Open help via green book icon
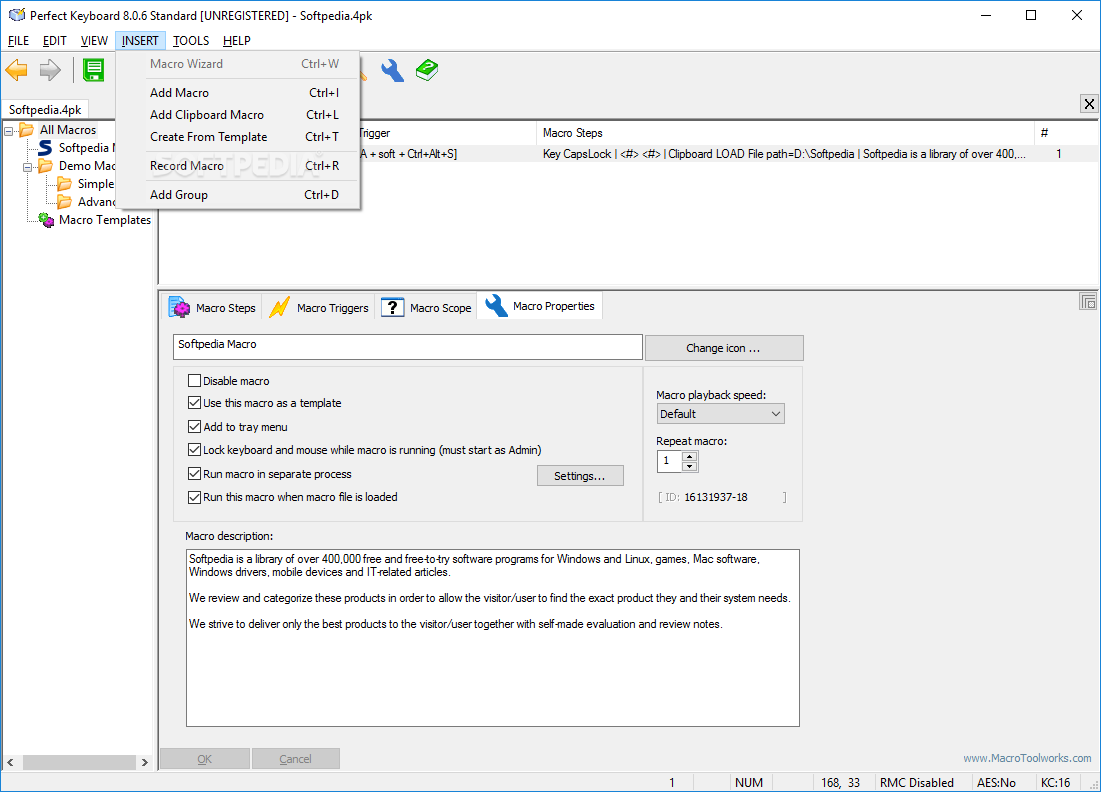Image resolution: width=1101 pixels, height=792 pixels. pos(426,70)
